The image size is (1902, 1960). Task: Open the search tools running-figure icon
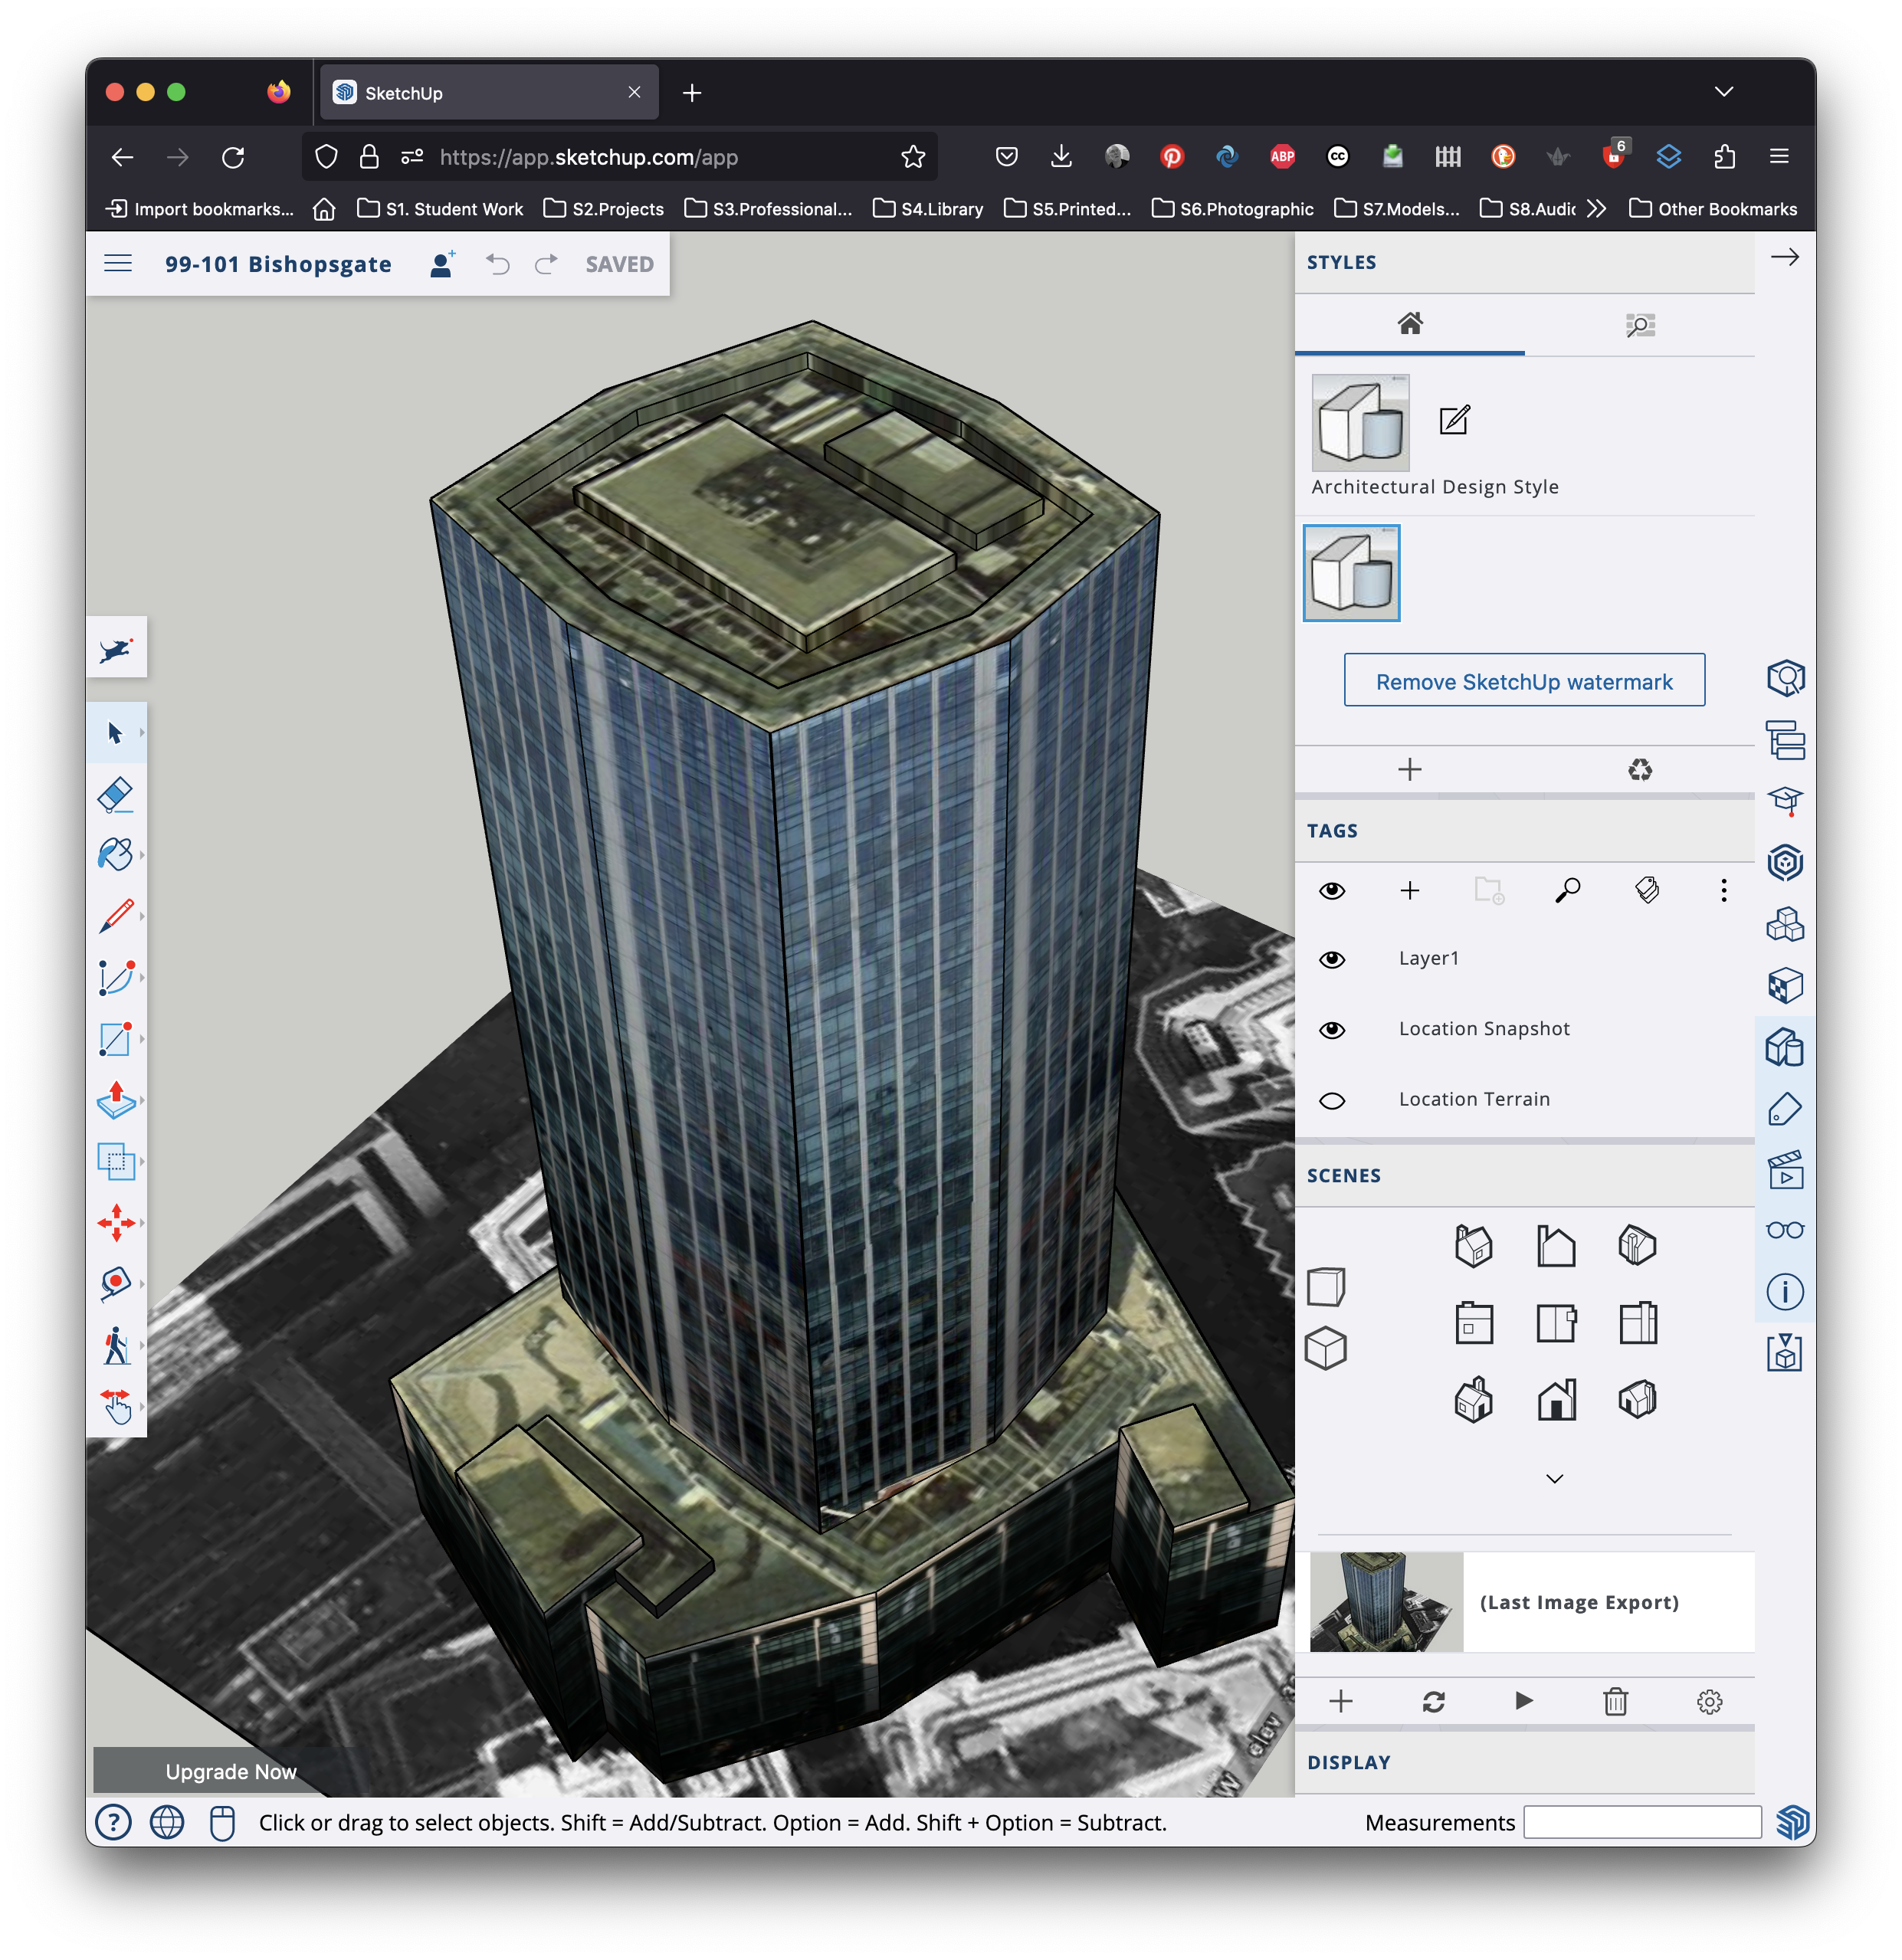(x=116, y=650)
